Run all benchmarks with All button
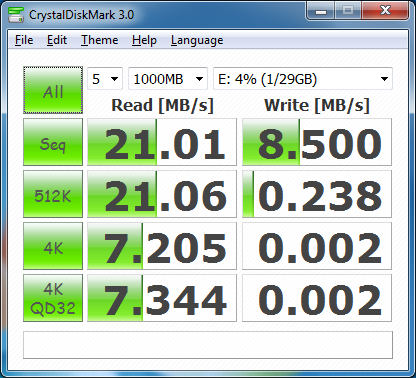 (x=53, y=90)
